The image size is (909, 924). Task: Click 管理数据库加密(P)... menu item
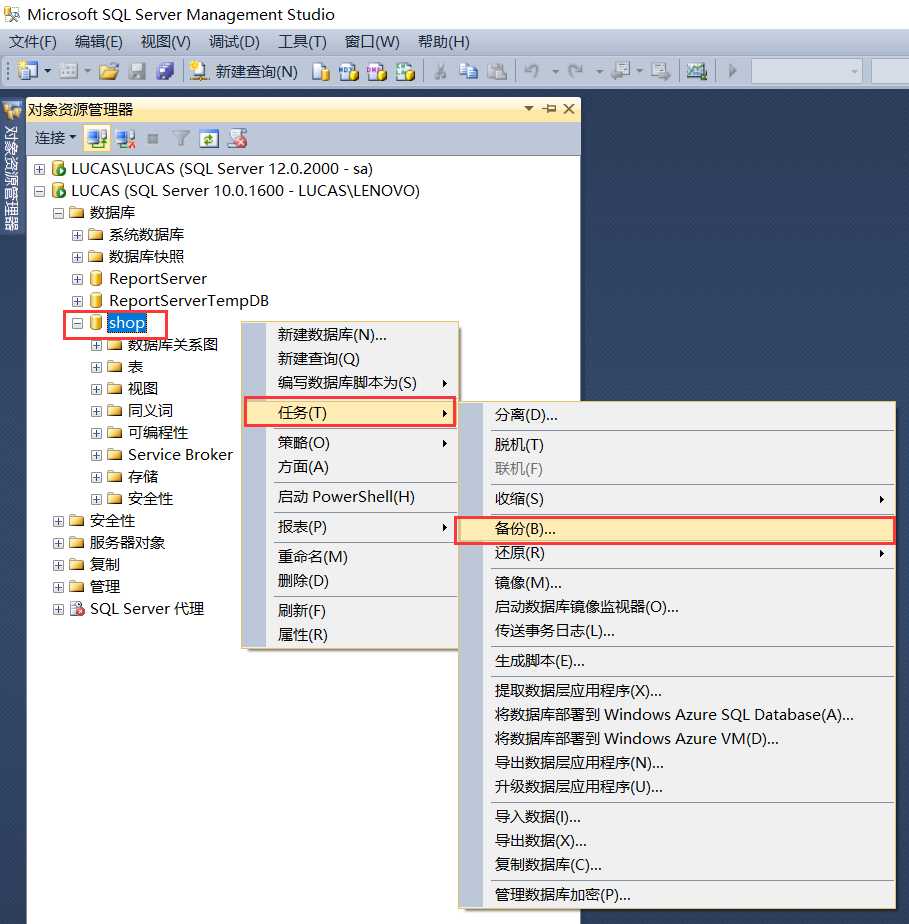[677, 895]
